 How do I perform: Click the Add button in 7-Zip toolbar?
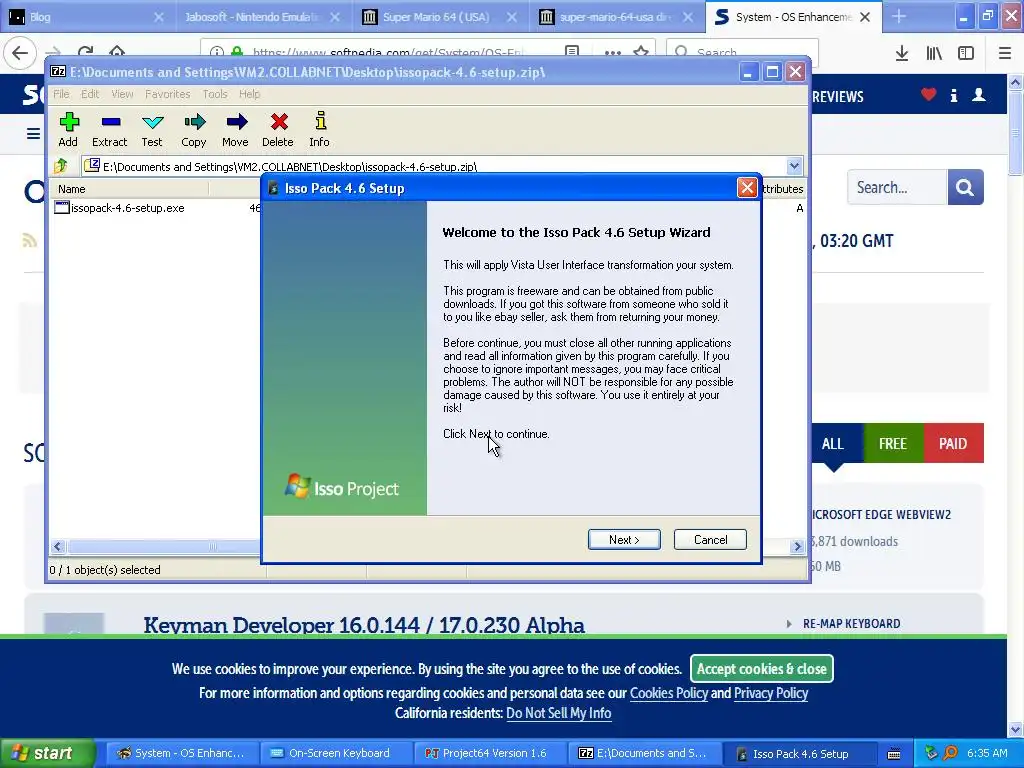[x=68, y=129]
